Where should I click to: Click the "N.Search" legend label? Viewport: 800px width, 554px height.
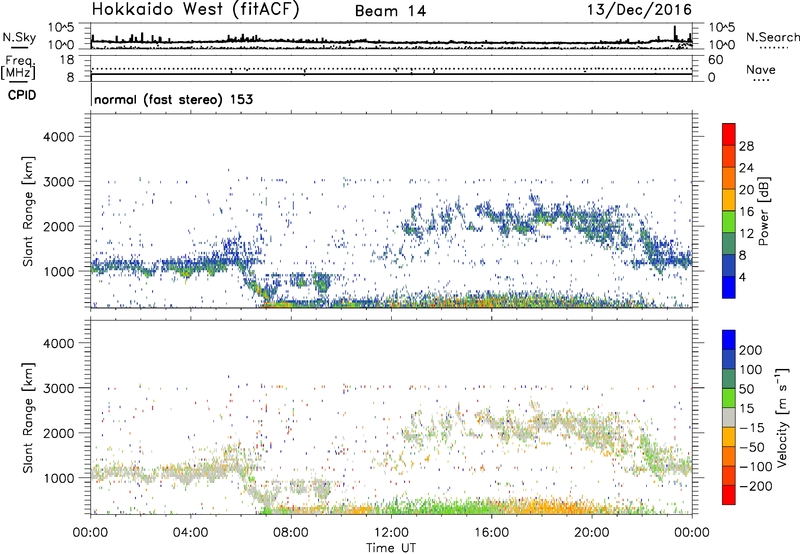[772, 37]
